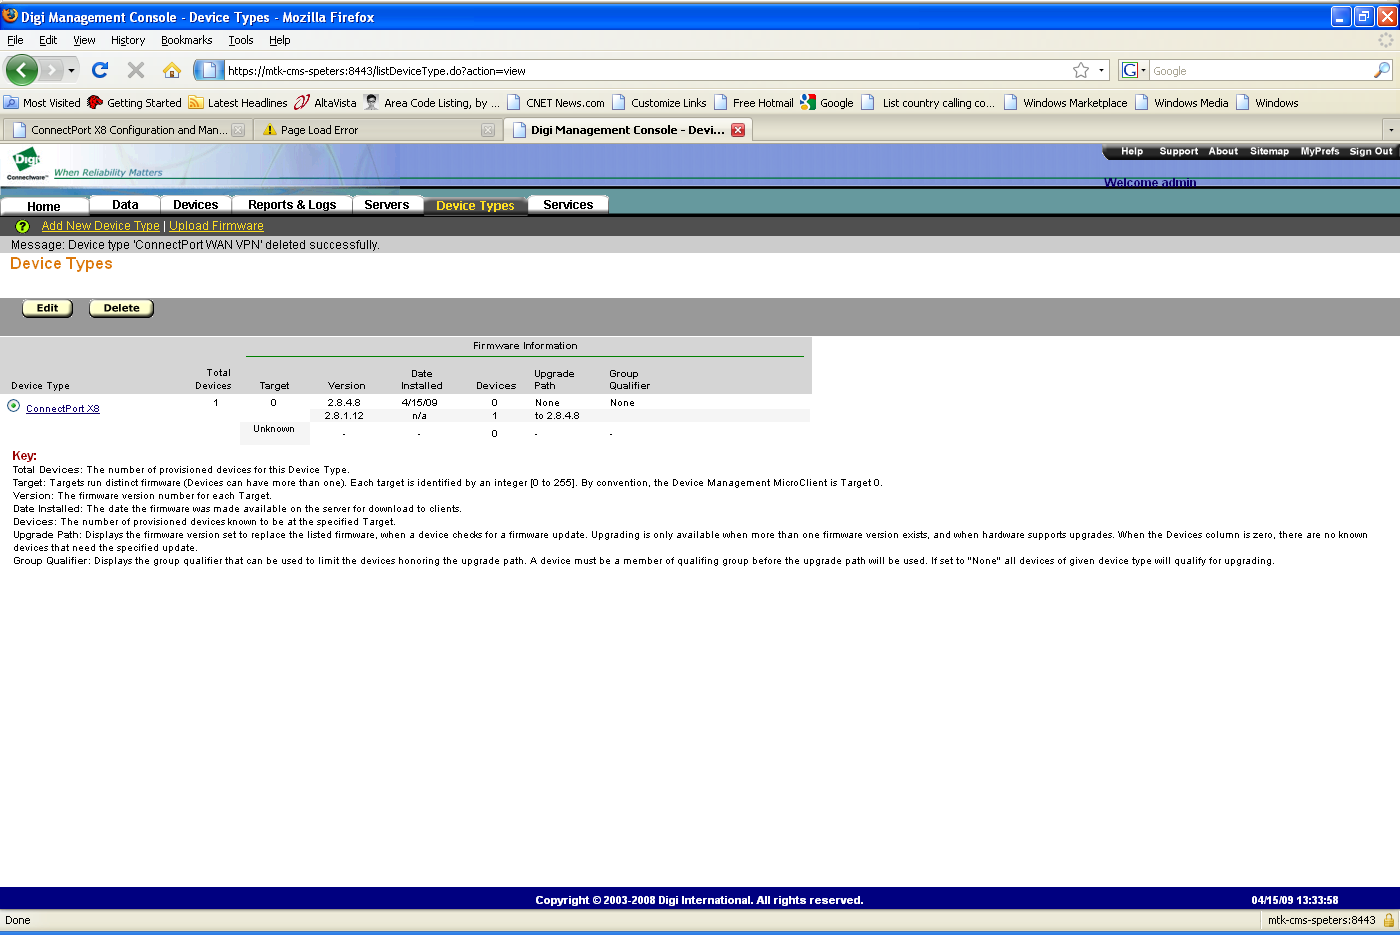Open the search engine selector dropdown
This screenshot has height=935, width=1400.
tap(1133, 70)
